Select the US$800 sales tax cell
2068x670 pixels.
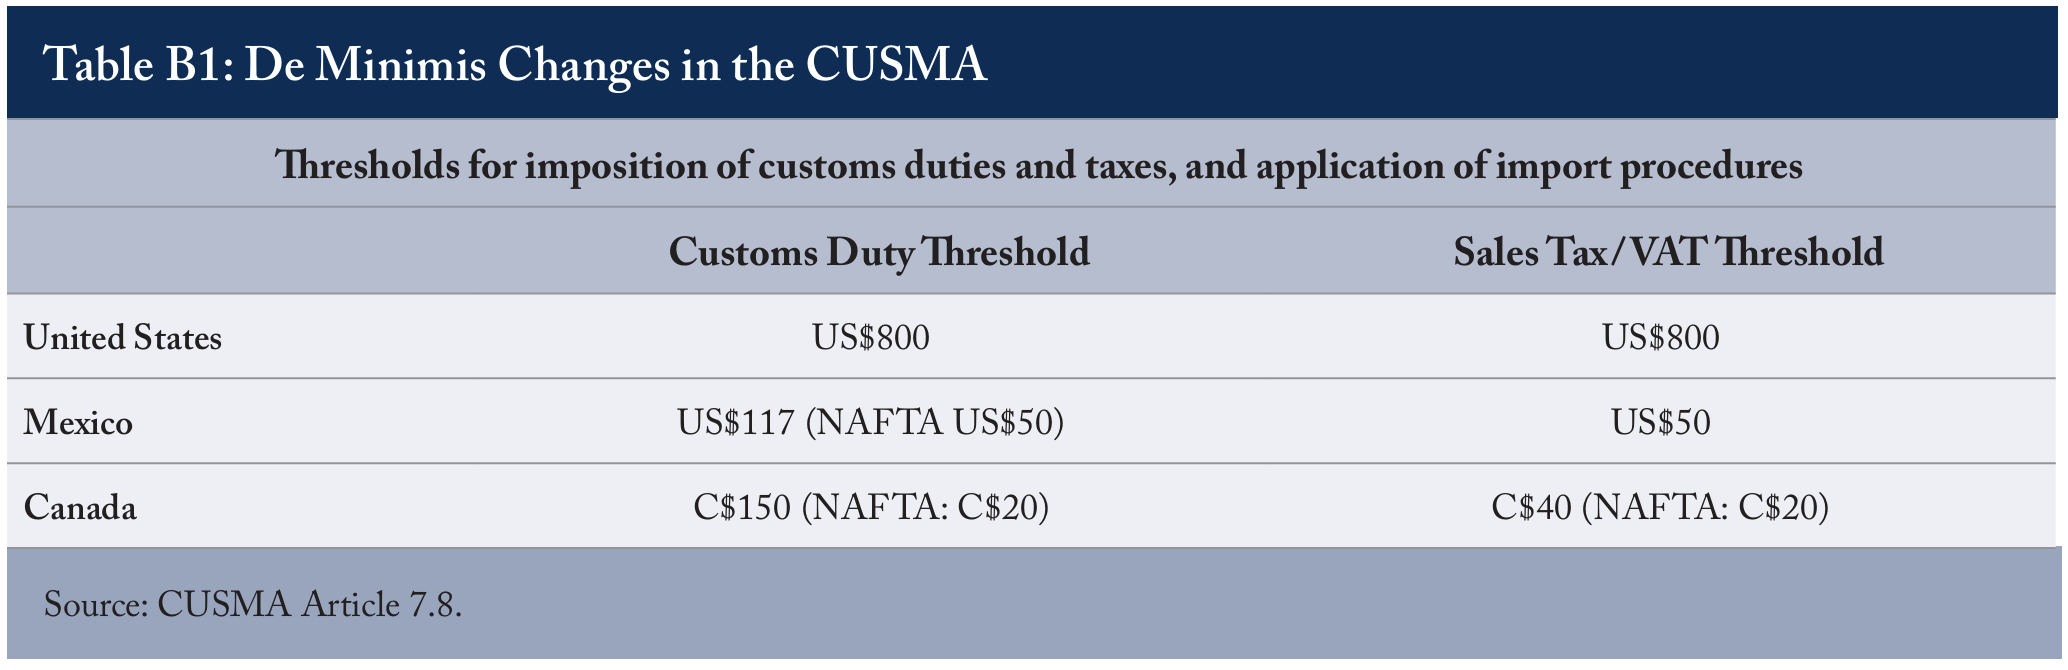click(x=1661, y=337)
